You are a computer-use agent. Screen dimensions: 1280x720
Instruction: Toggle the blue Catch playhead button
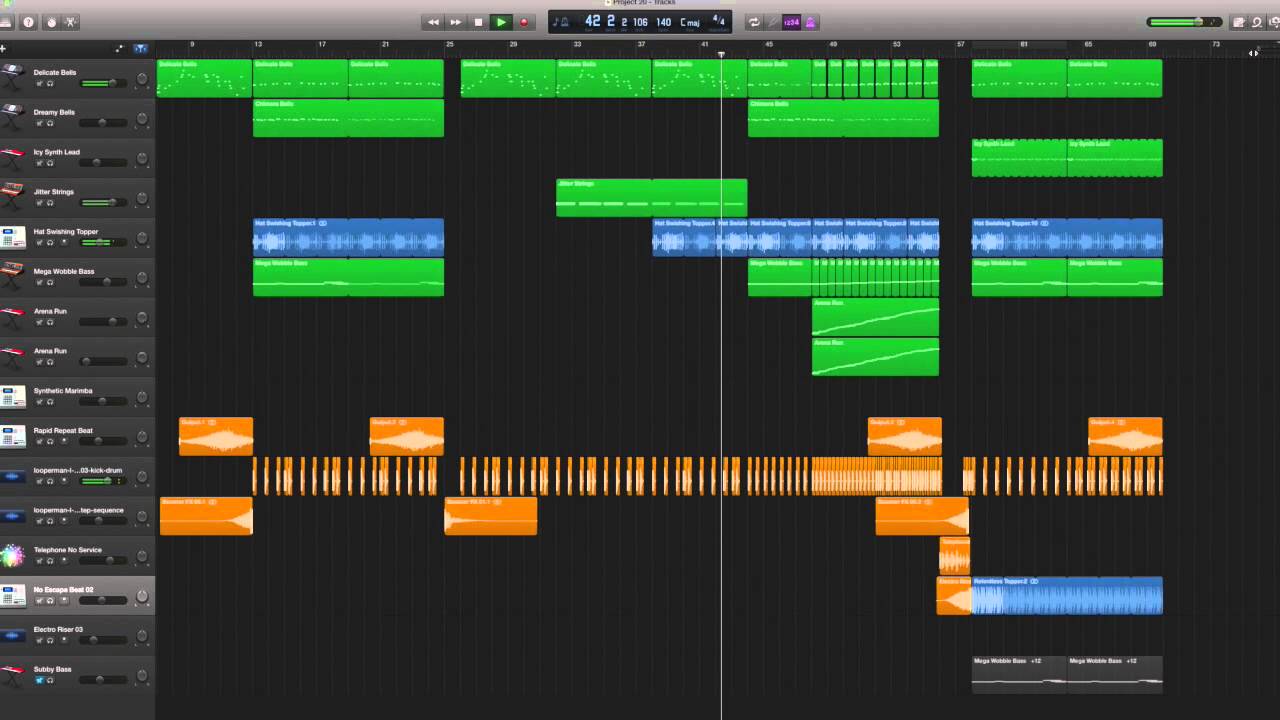coord(140,48)
